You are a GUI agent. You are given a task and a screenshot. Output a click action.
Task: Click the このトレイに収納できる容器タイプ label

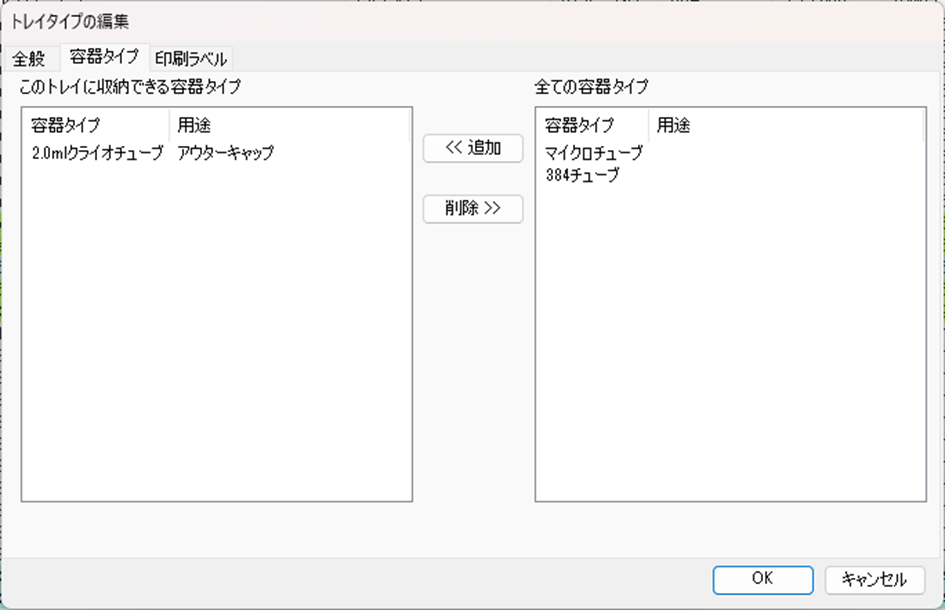130,87
